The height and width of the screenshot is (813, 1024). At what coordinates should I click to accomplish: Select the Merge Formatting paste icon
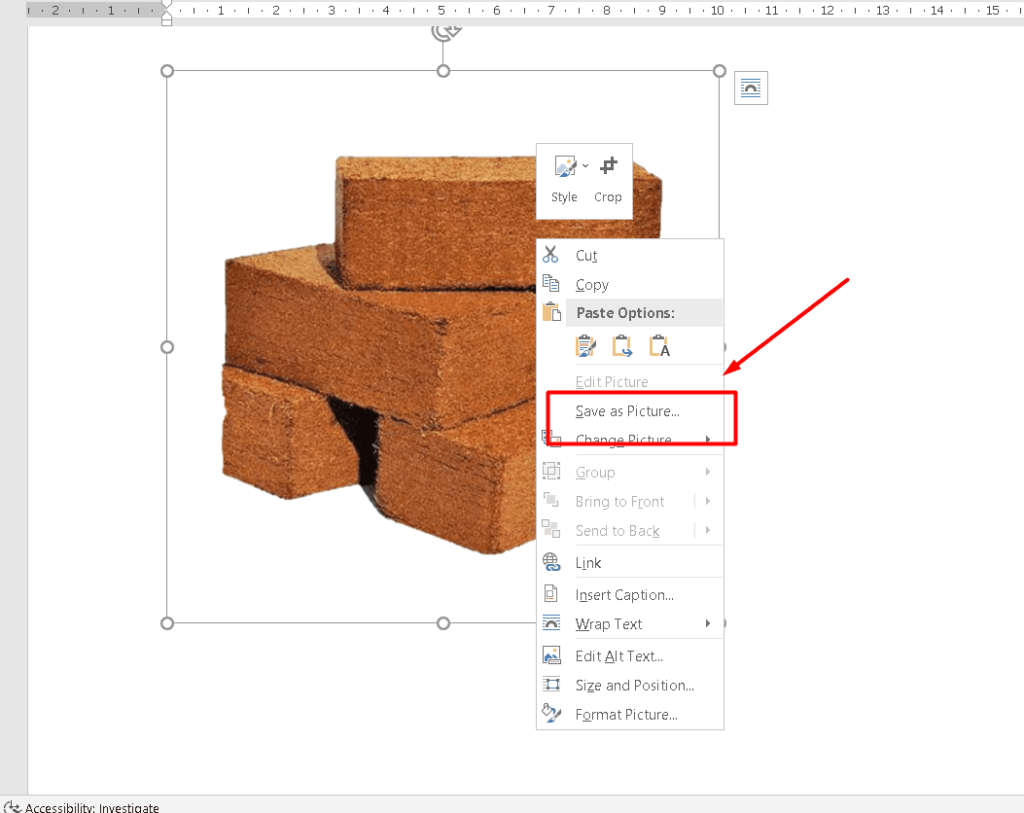(622, 346)
